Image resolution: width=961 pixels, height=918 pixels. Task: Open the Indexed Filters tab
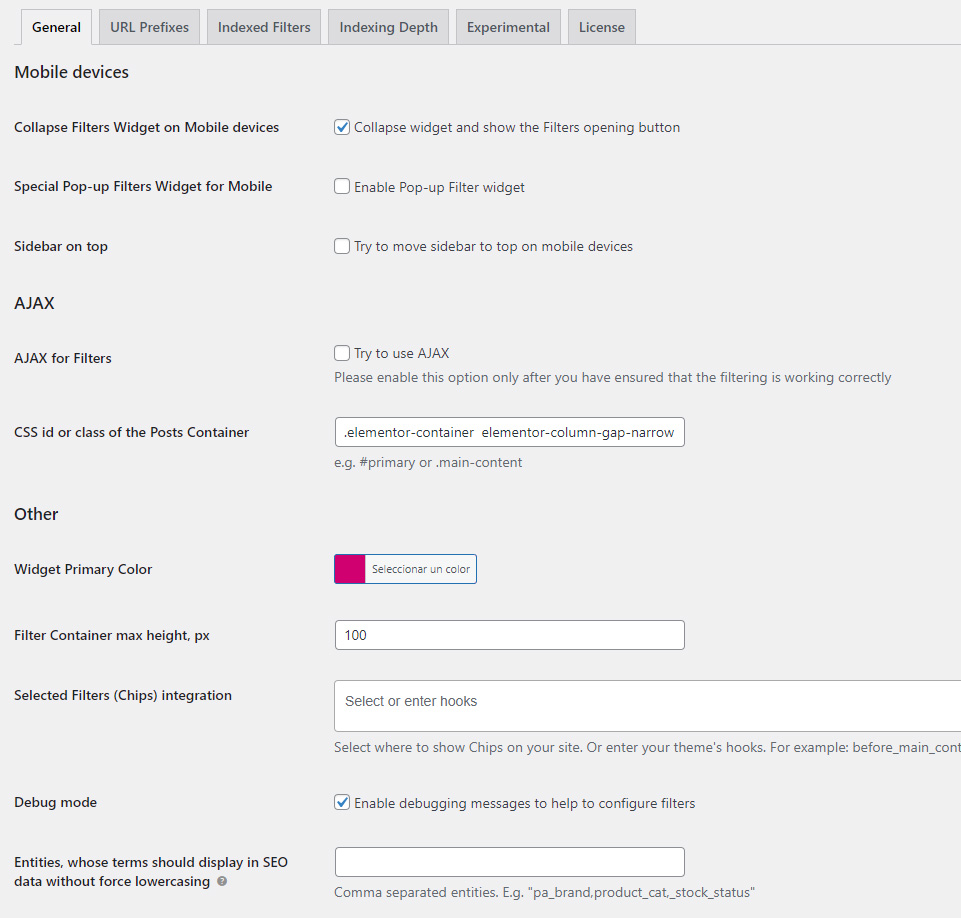(264, 27)
